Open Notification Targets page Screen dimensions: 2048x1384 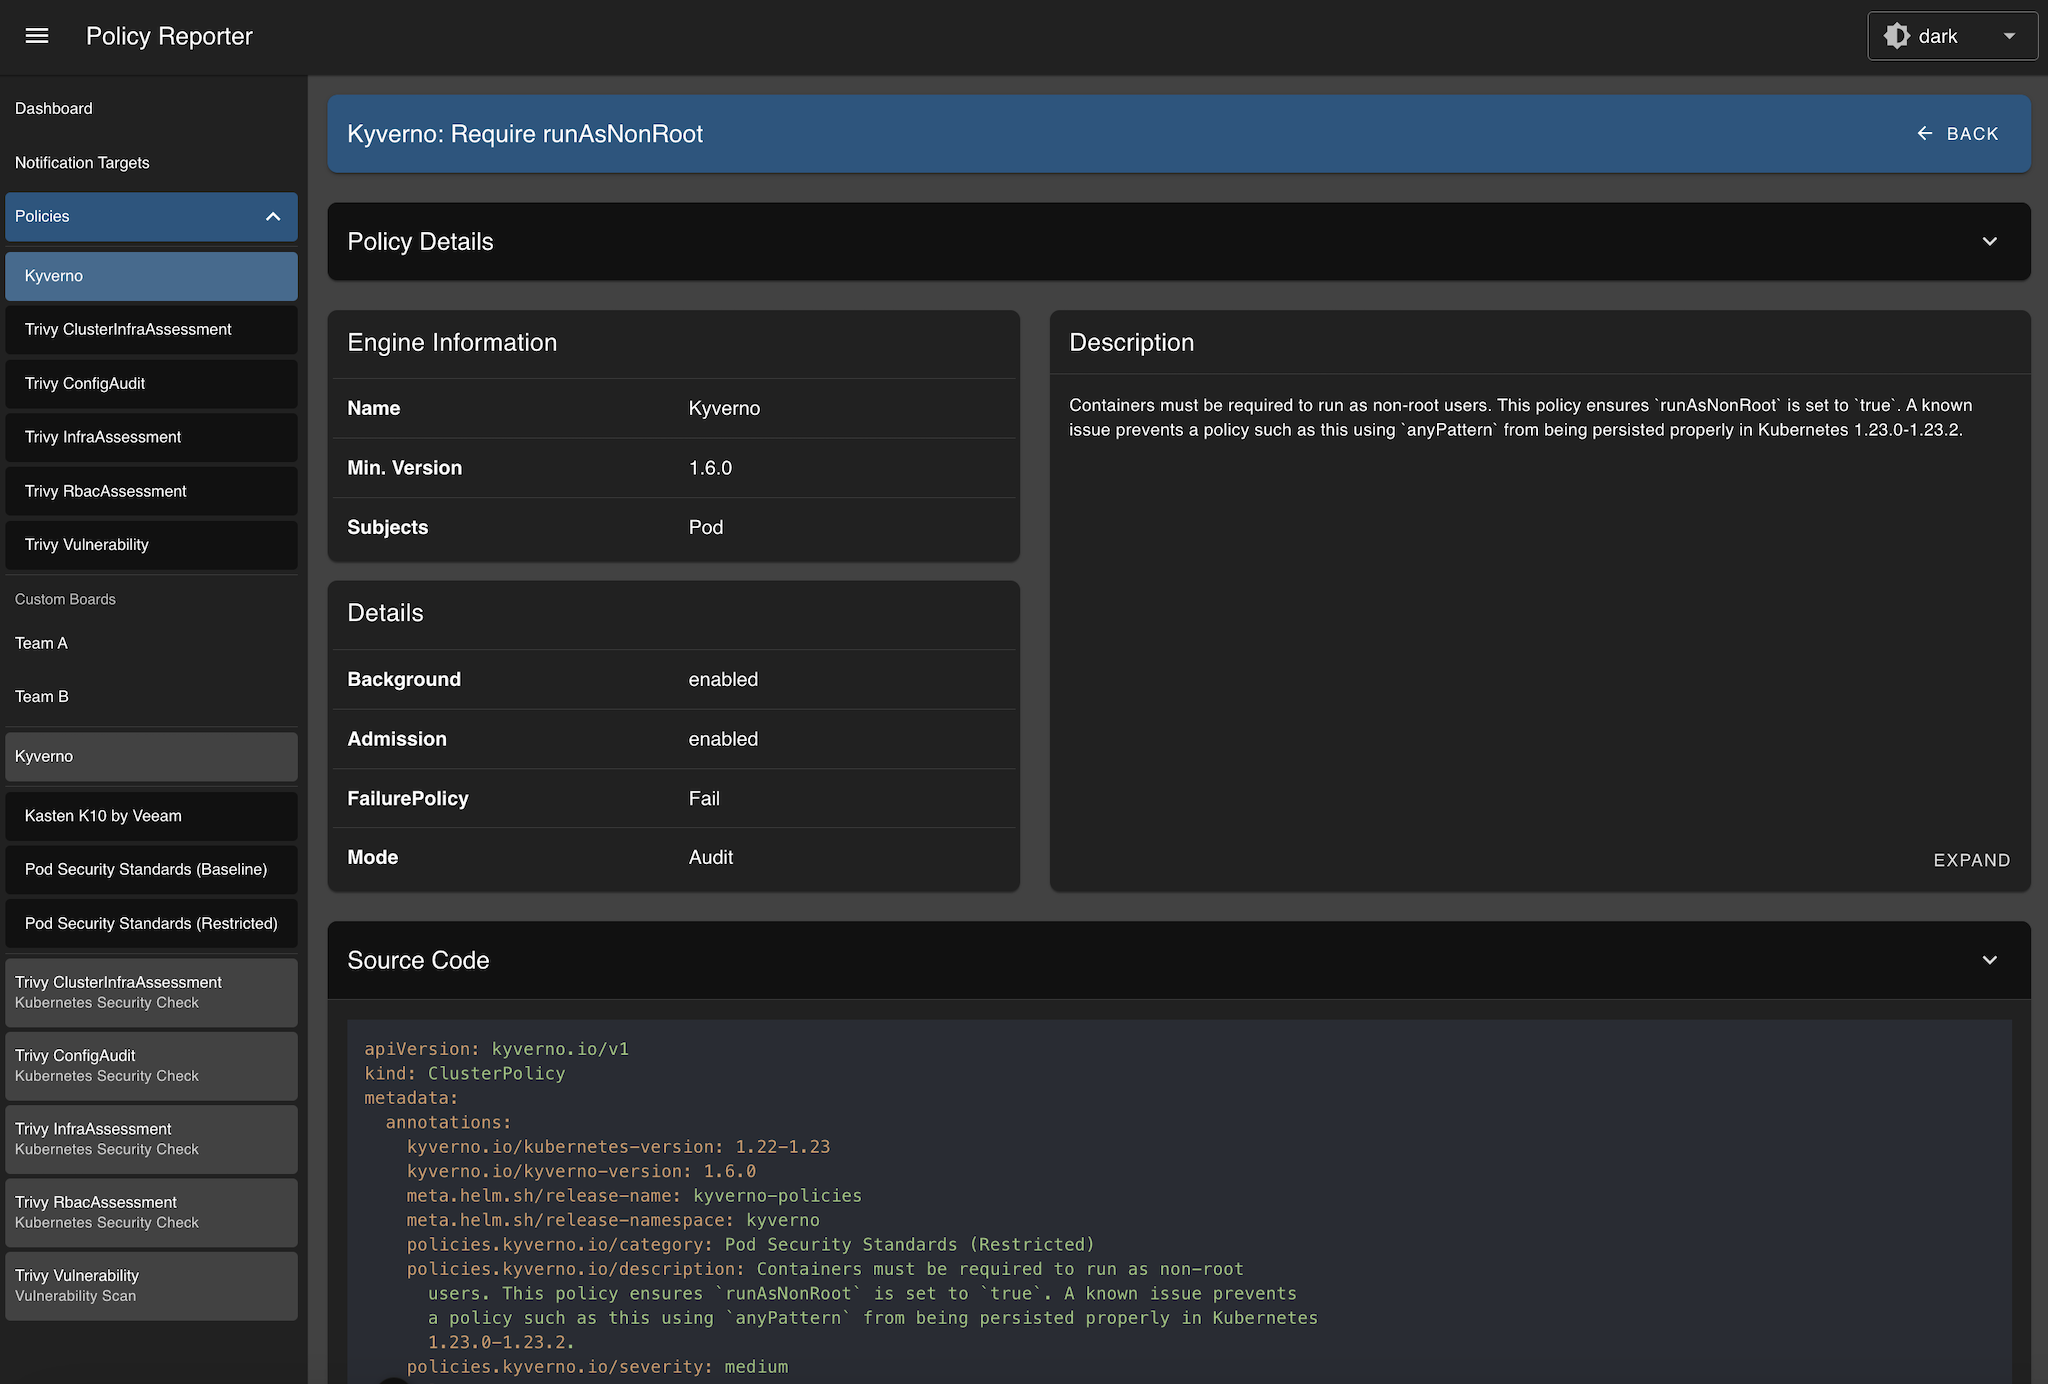pyautogui.click(x=151, y=162)
